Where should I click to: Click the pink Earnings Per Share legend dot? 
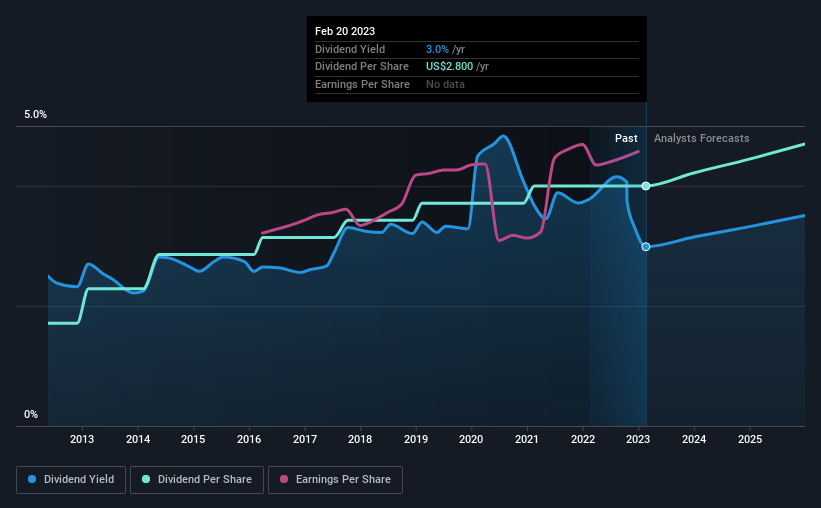(284, 479)
